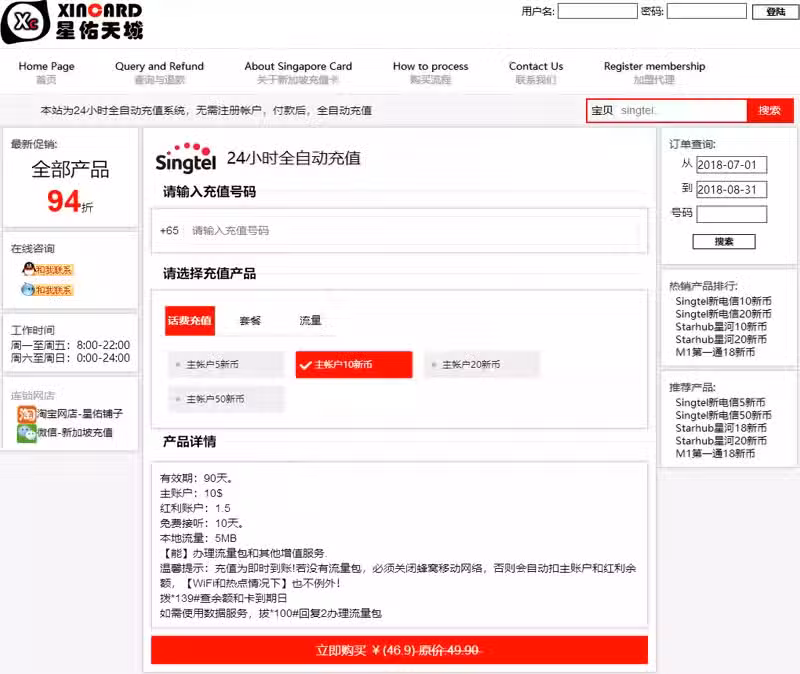Focus the 用户名 username field
The image size is (800, 674).
tap(597, 11)
